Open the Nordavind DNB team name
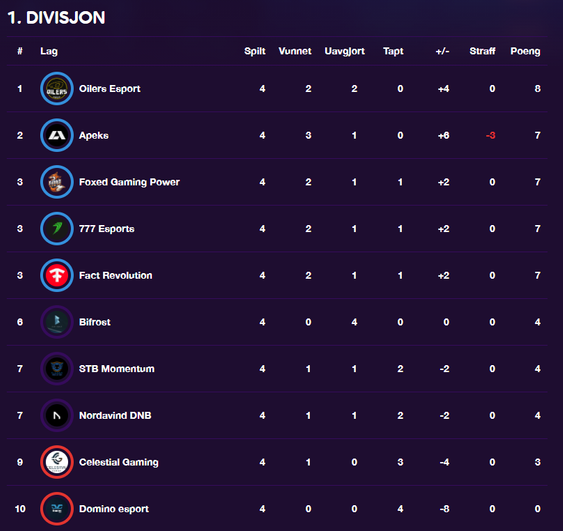The image size is (563, 531). (115, 415)
